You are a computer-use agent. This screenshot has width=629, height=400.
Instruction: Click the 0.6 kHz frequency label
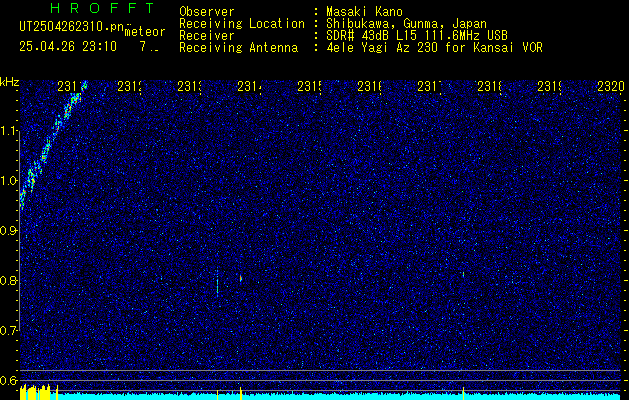click(x=9, y=380)
